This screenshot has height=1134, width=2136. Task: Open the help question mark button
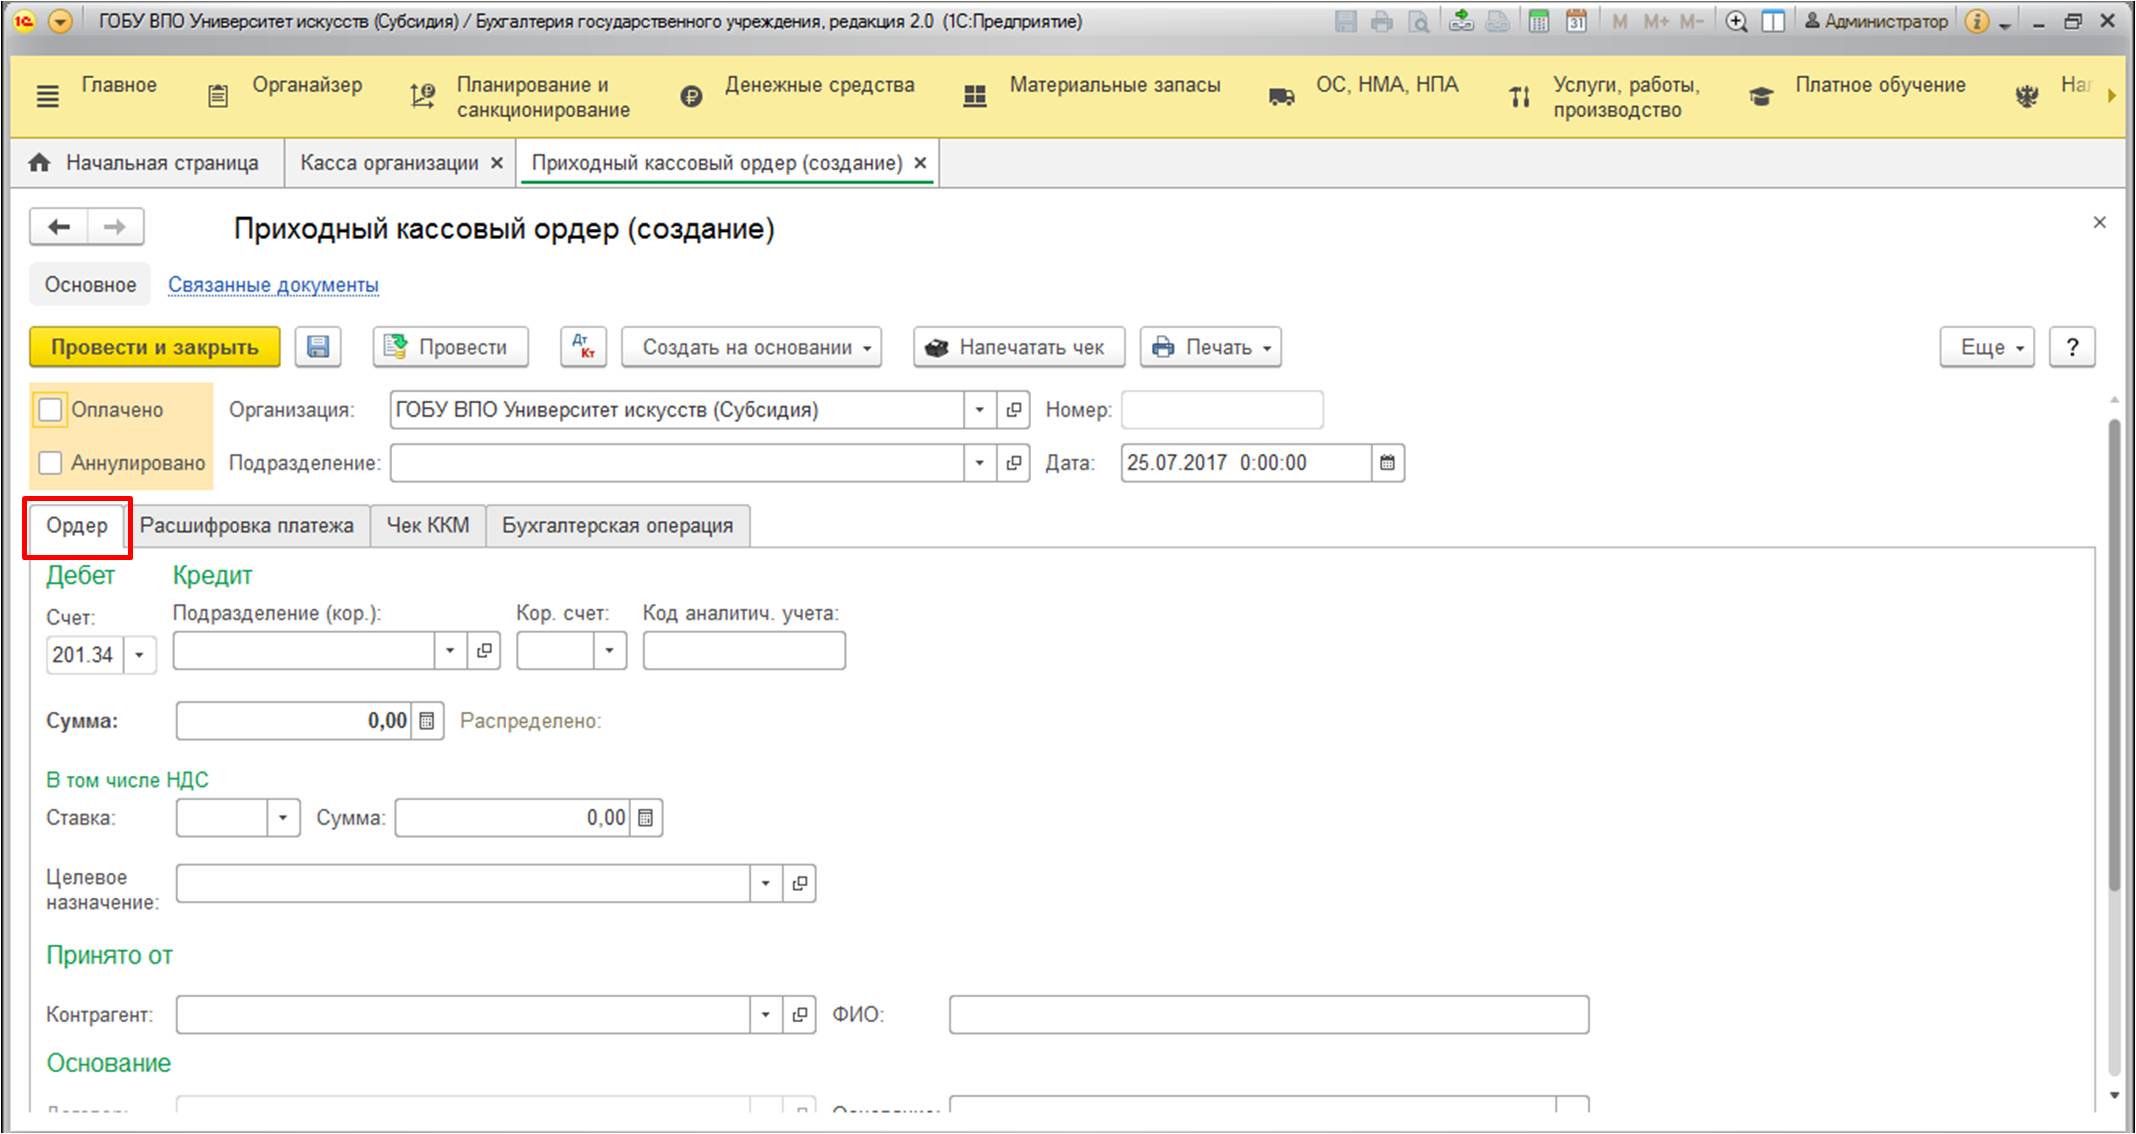click(2072, 347)
